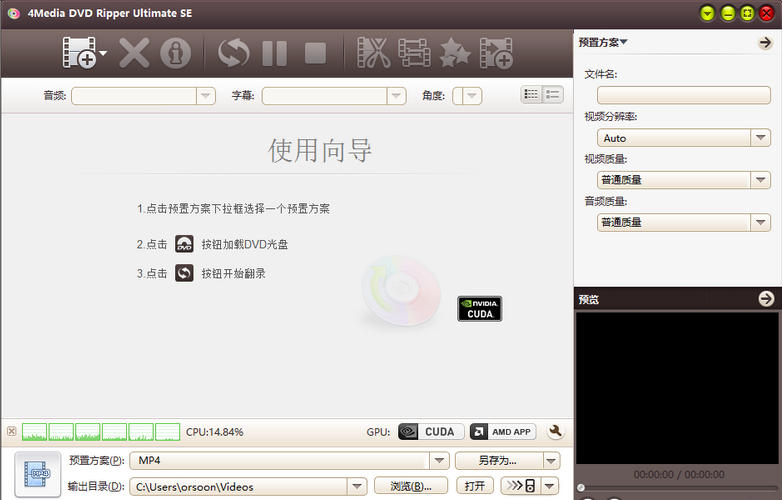
Task: Click the 浏览(B)... browse button
Action: point(410,486)
